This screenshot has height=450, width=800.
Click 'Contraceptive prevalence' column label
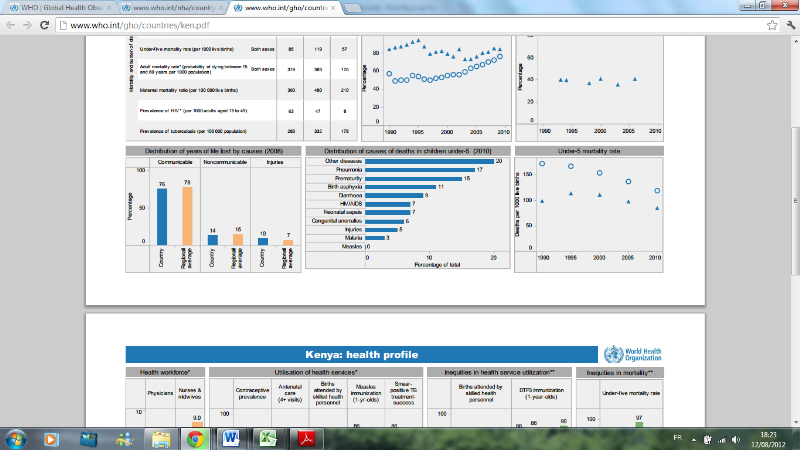[x=253, y=393]
